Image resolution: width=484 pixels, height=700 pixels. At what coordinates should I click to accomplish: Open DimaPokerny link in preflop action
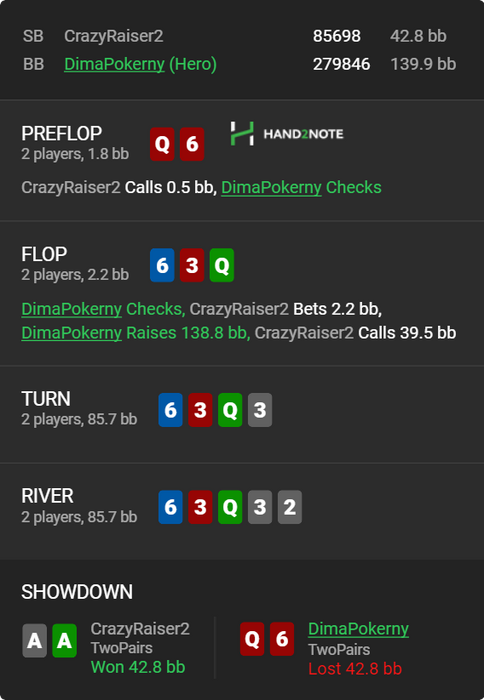pyautogui.click(x=271, y=188)
